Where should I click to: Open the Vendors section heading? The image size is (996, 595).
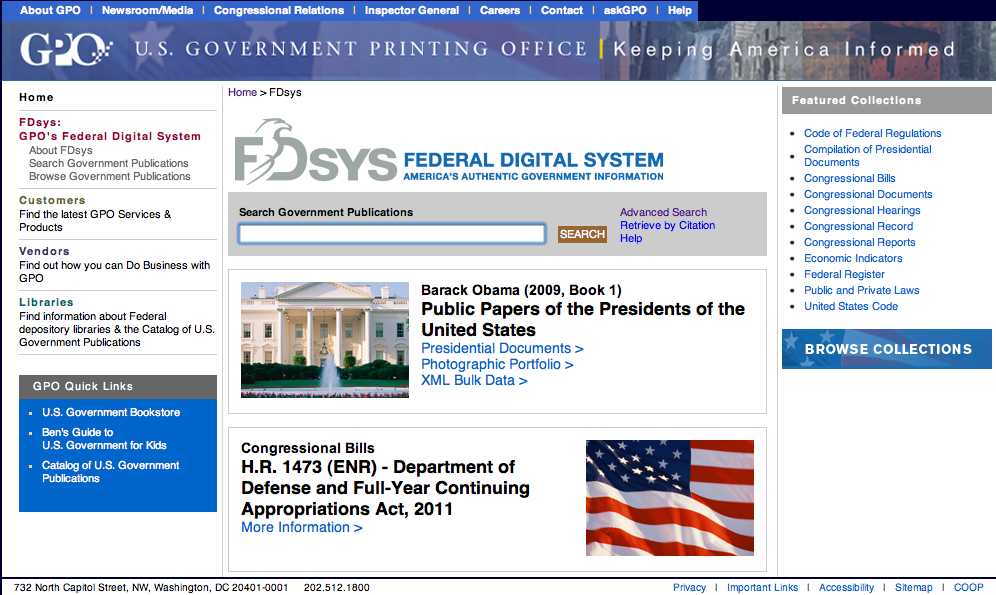(x=44, y=251)
